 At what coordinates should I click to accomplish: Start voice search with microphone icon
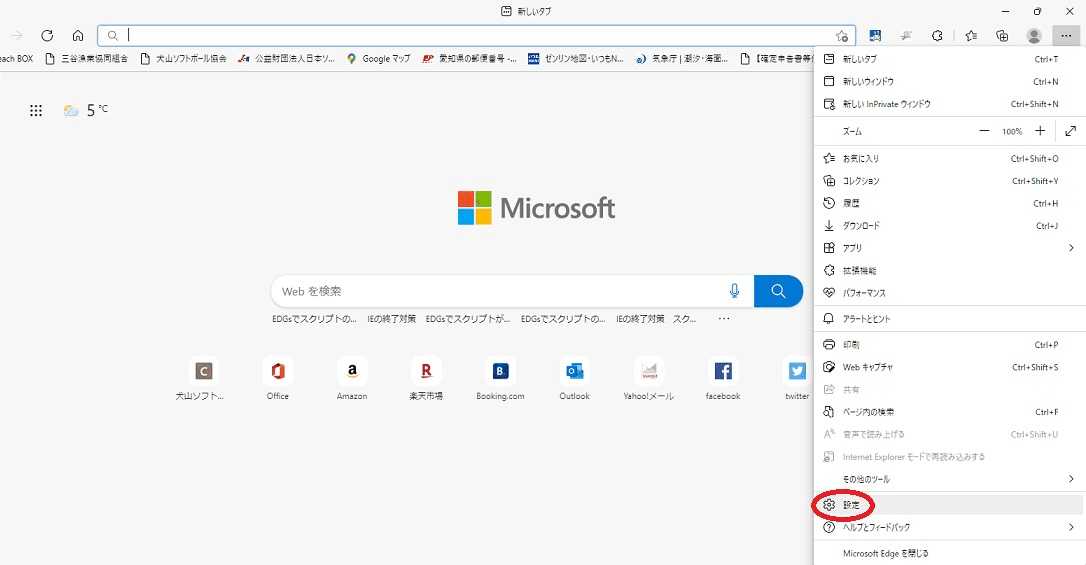click(734, 291)
